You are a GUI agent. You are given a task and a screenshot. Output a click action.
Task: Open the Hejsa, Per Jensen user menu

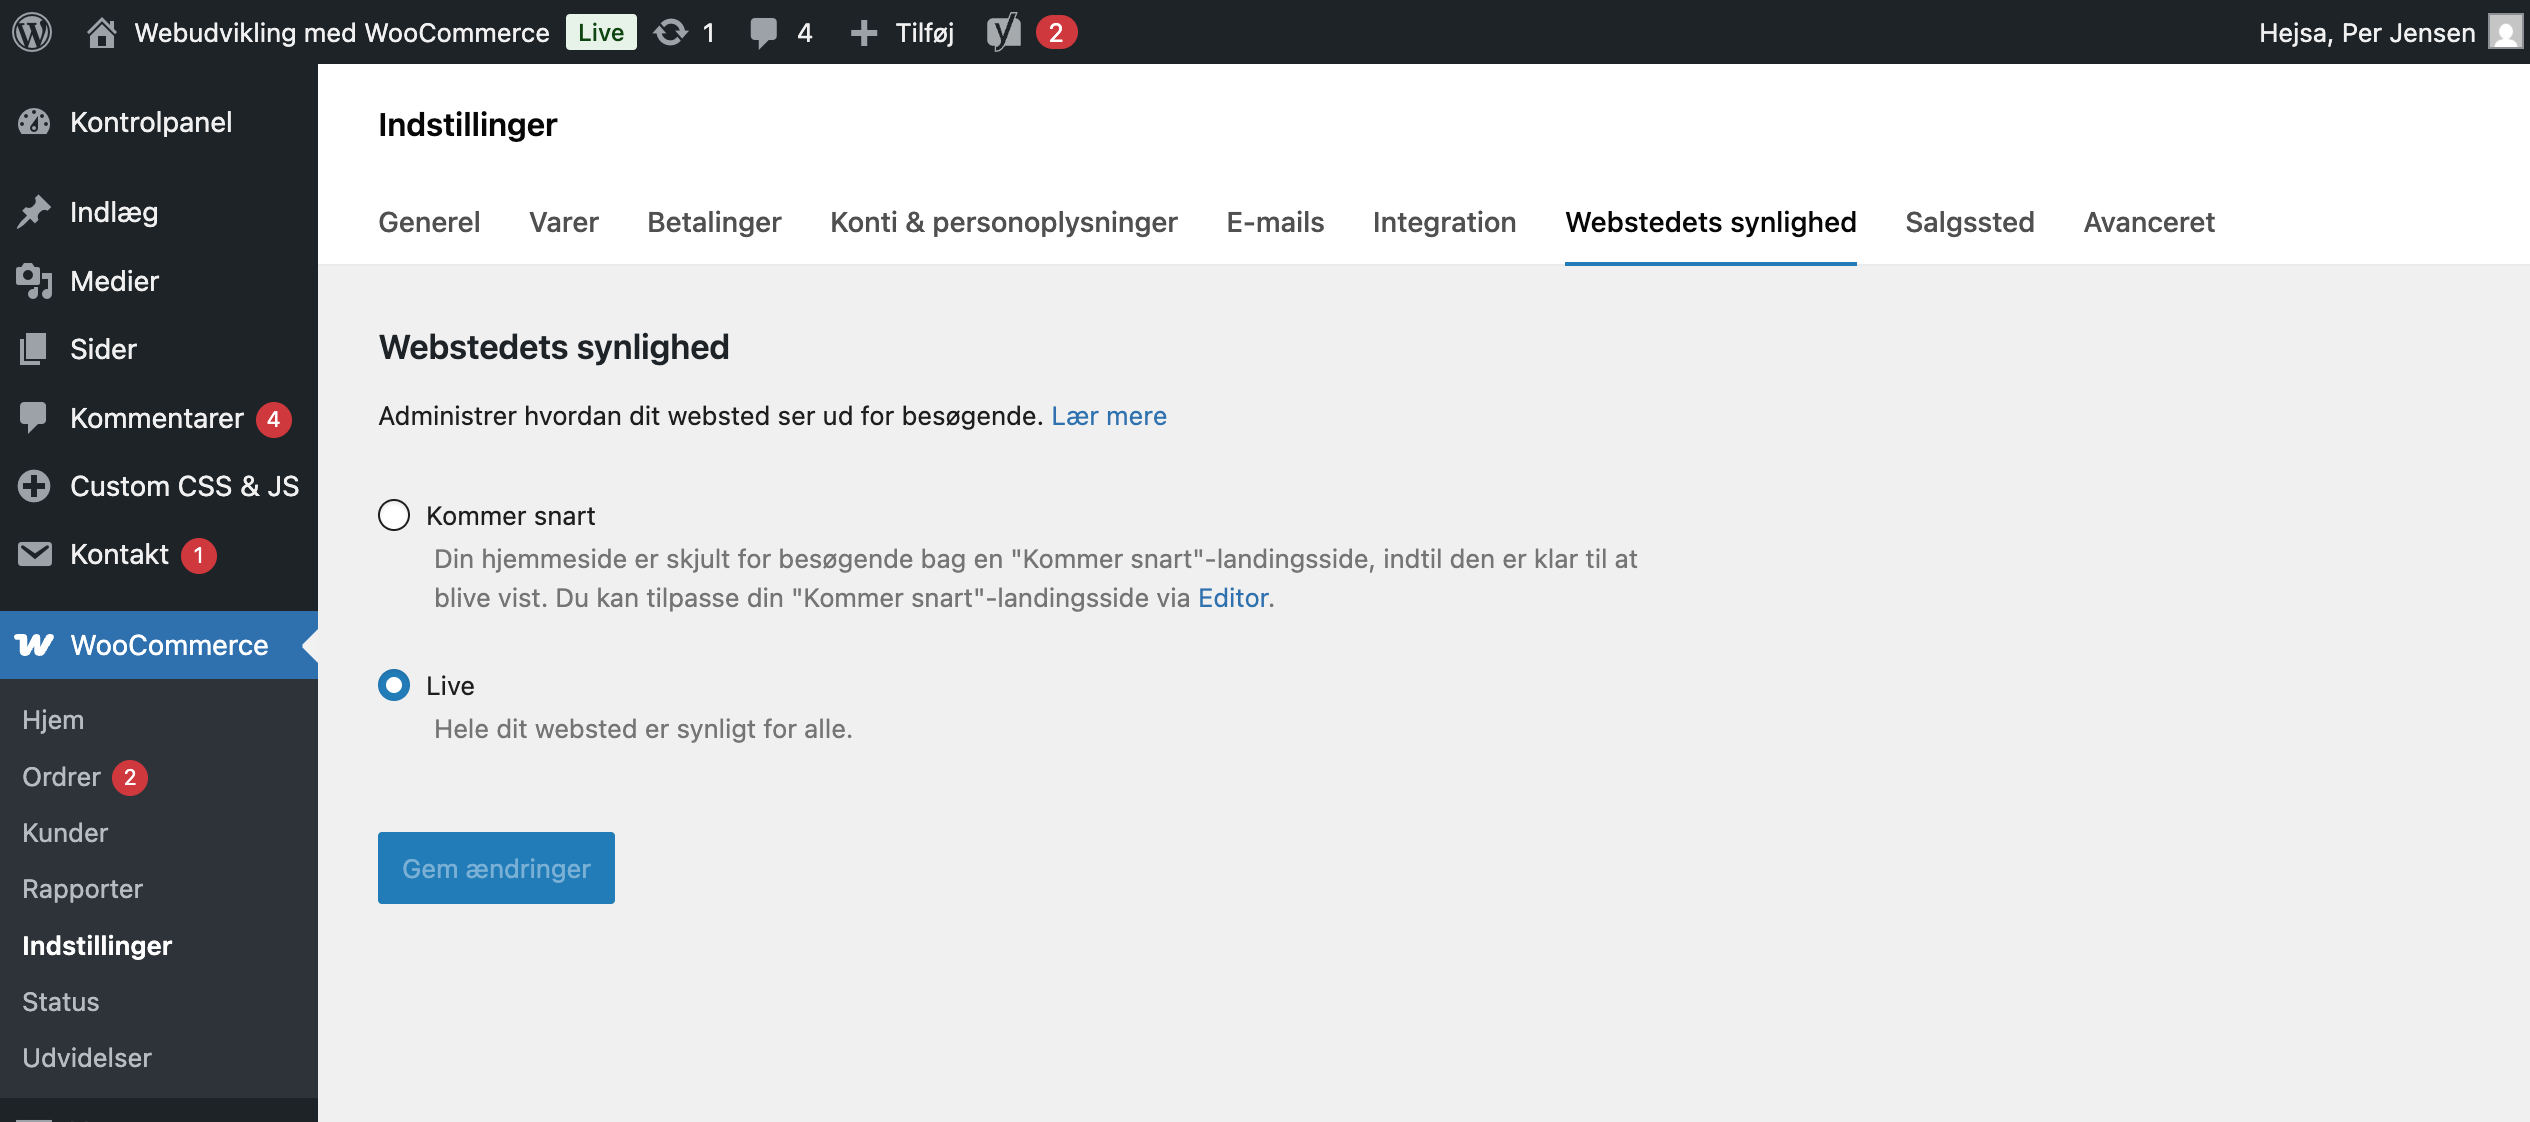[x=2366, y=33]
